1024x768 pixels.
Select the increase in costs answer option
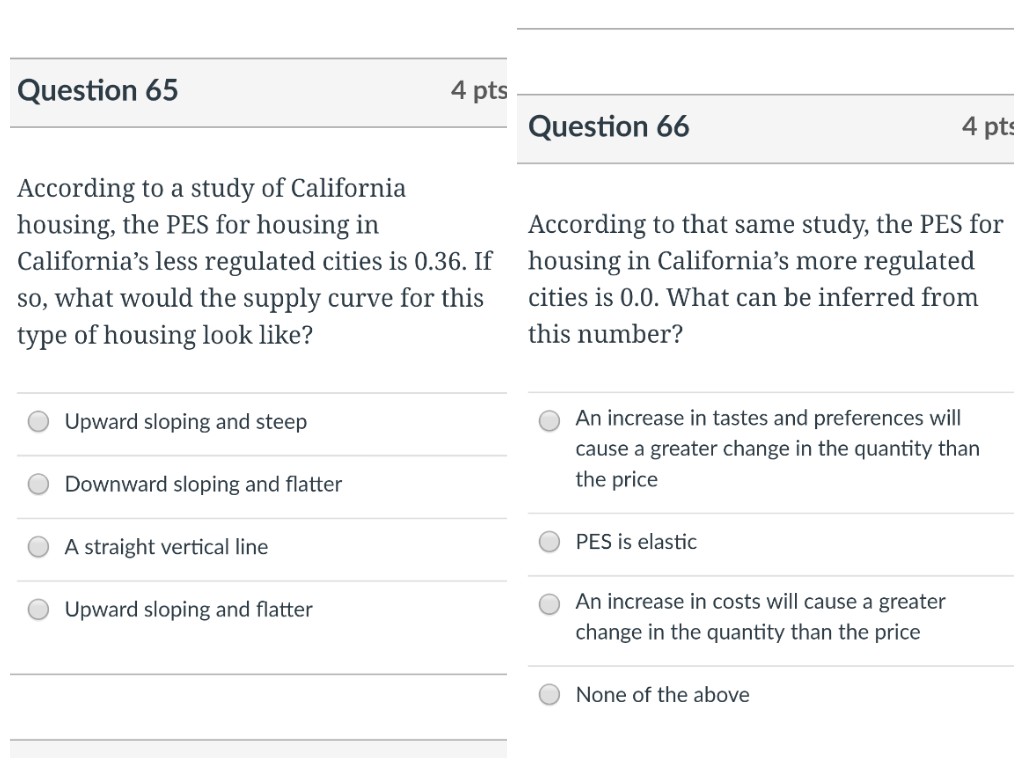pos(549,604)
